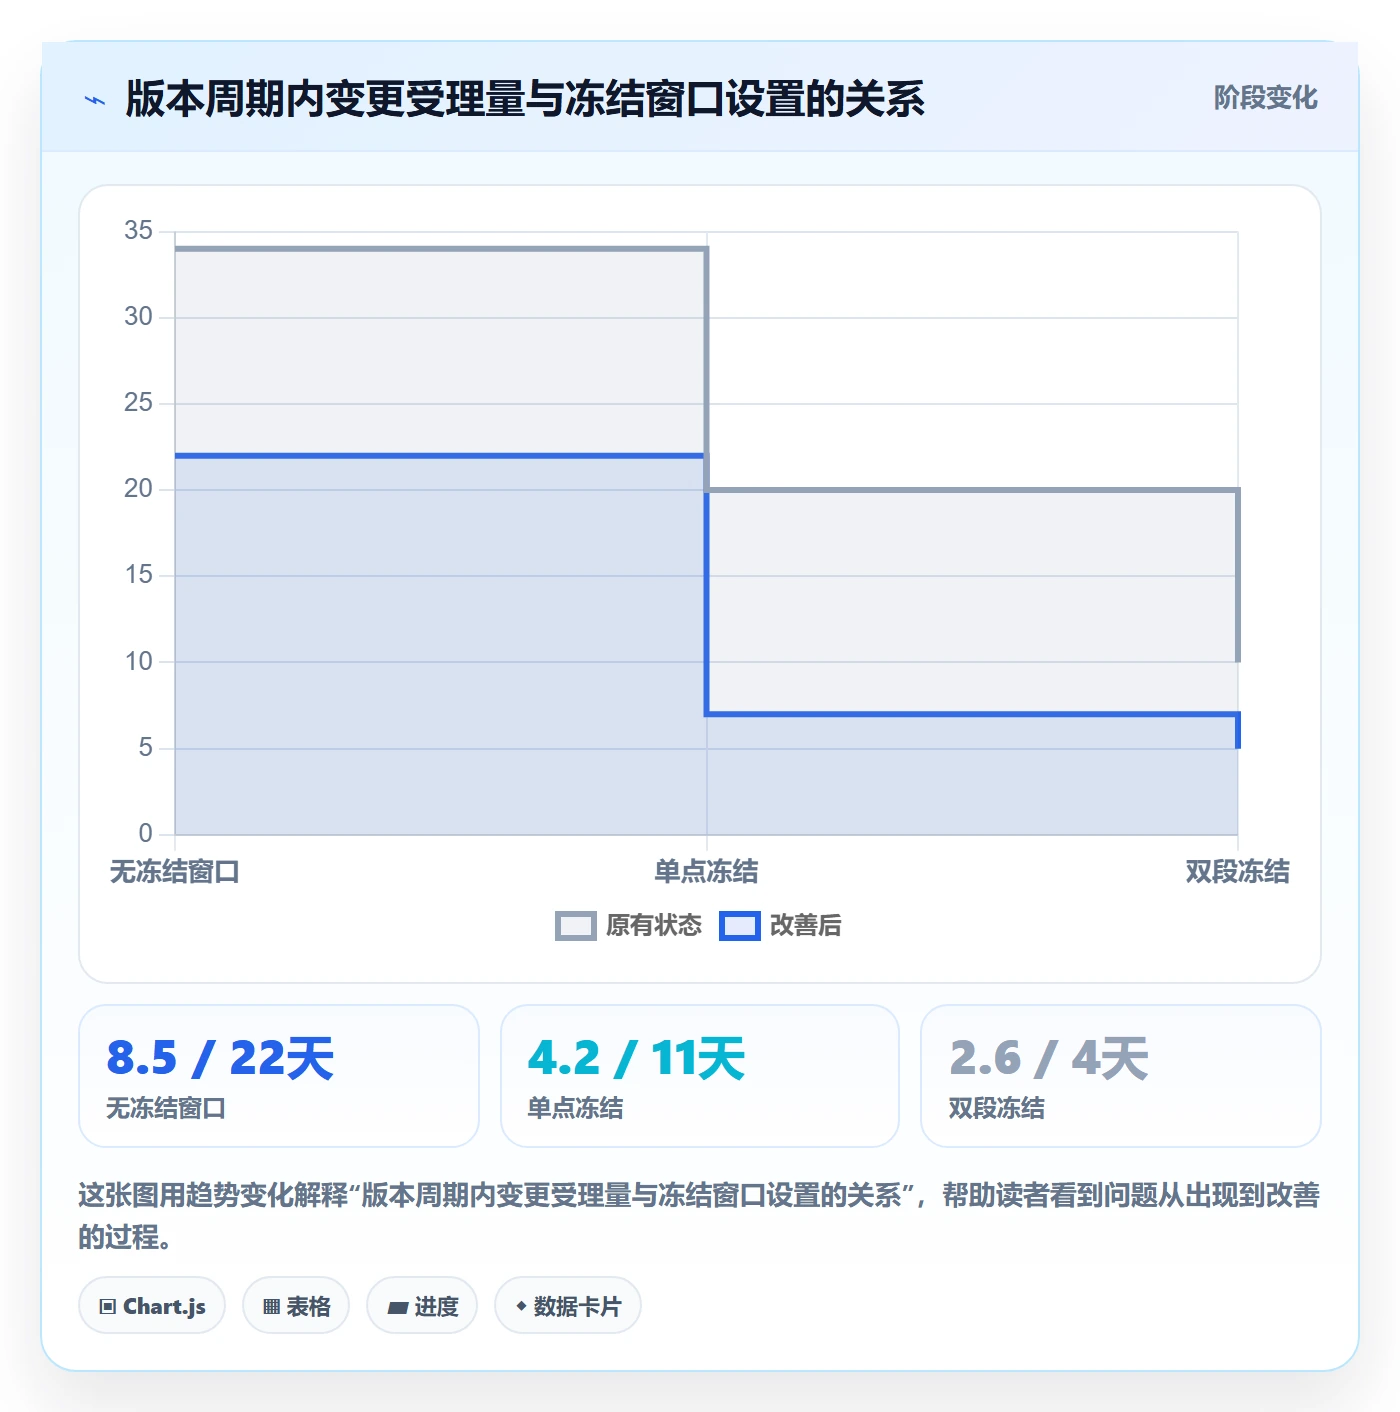This screenshot has width=1400, height=1412.
Task: Click the 无冻结窗口 x-axis label
Action: (175, 872)
